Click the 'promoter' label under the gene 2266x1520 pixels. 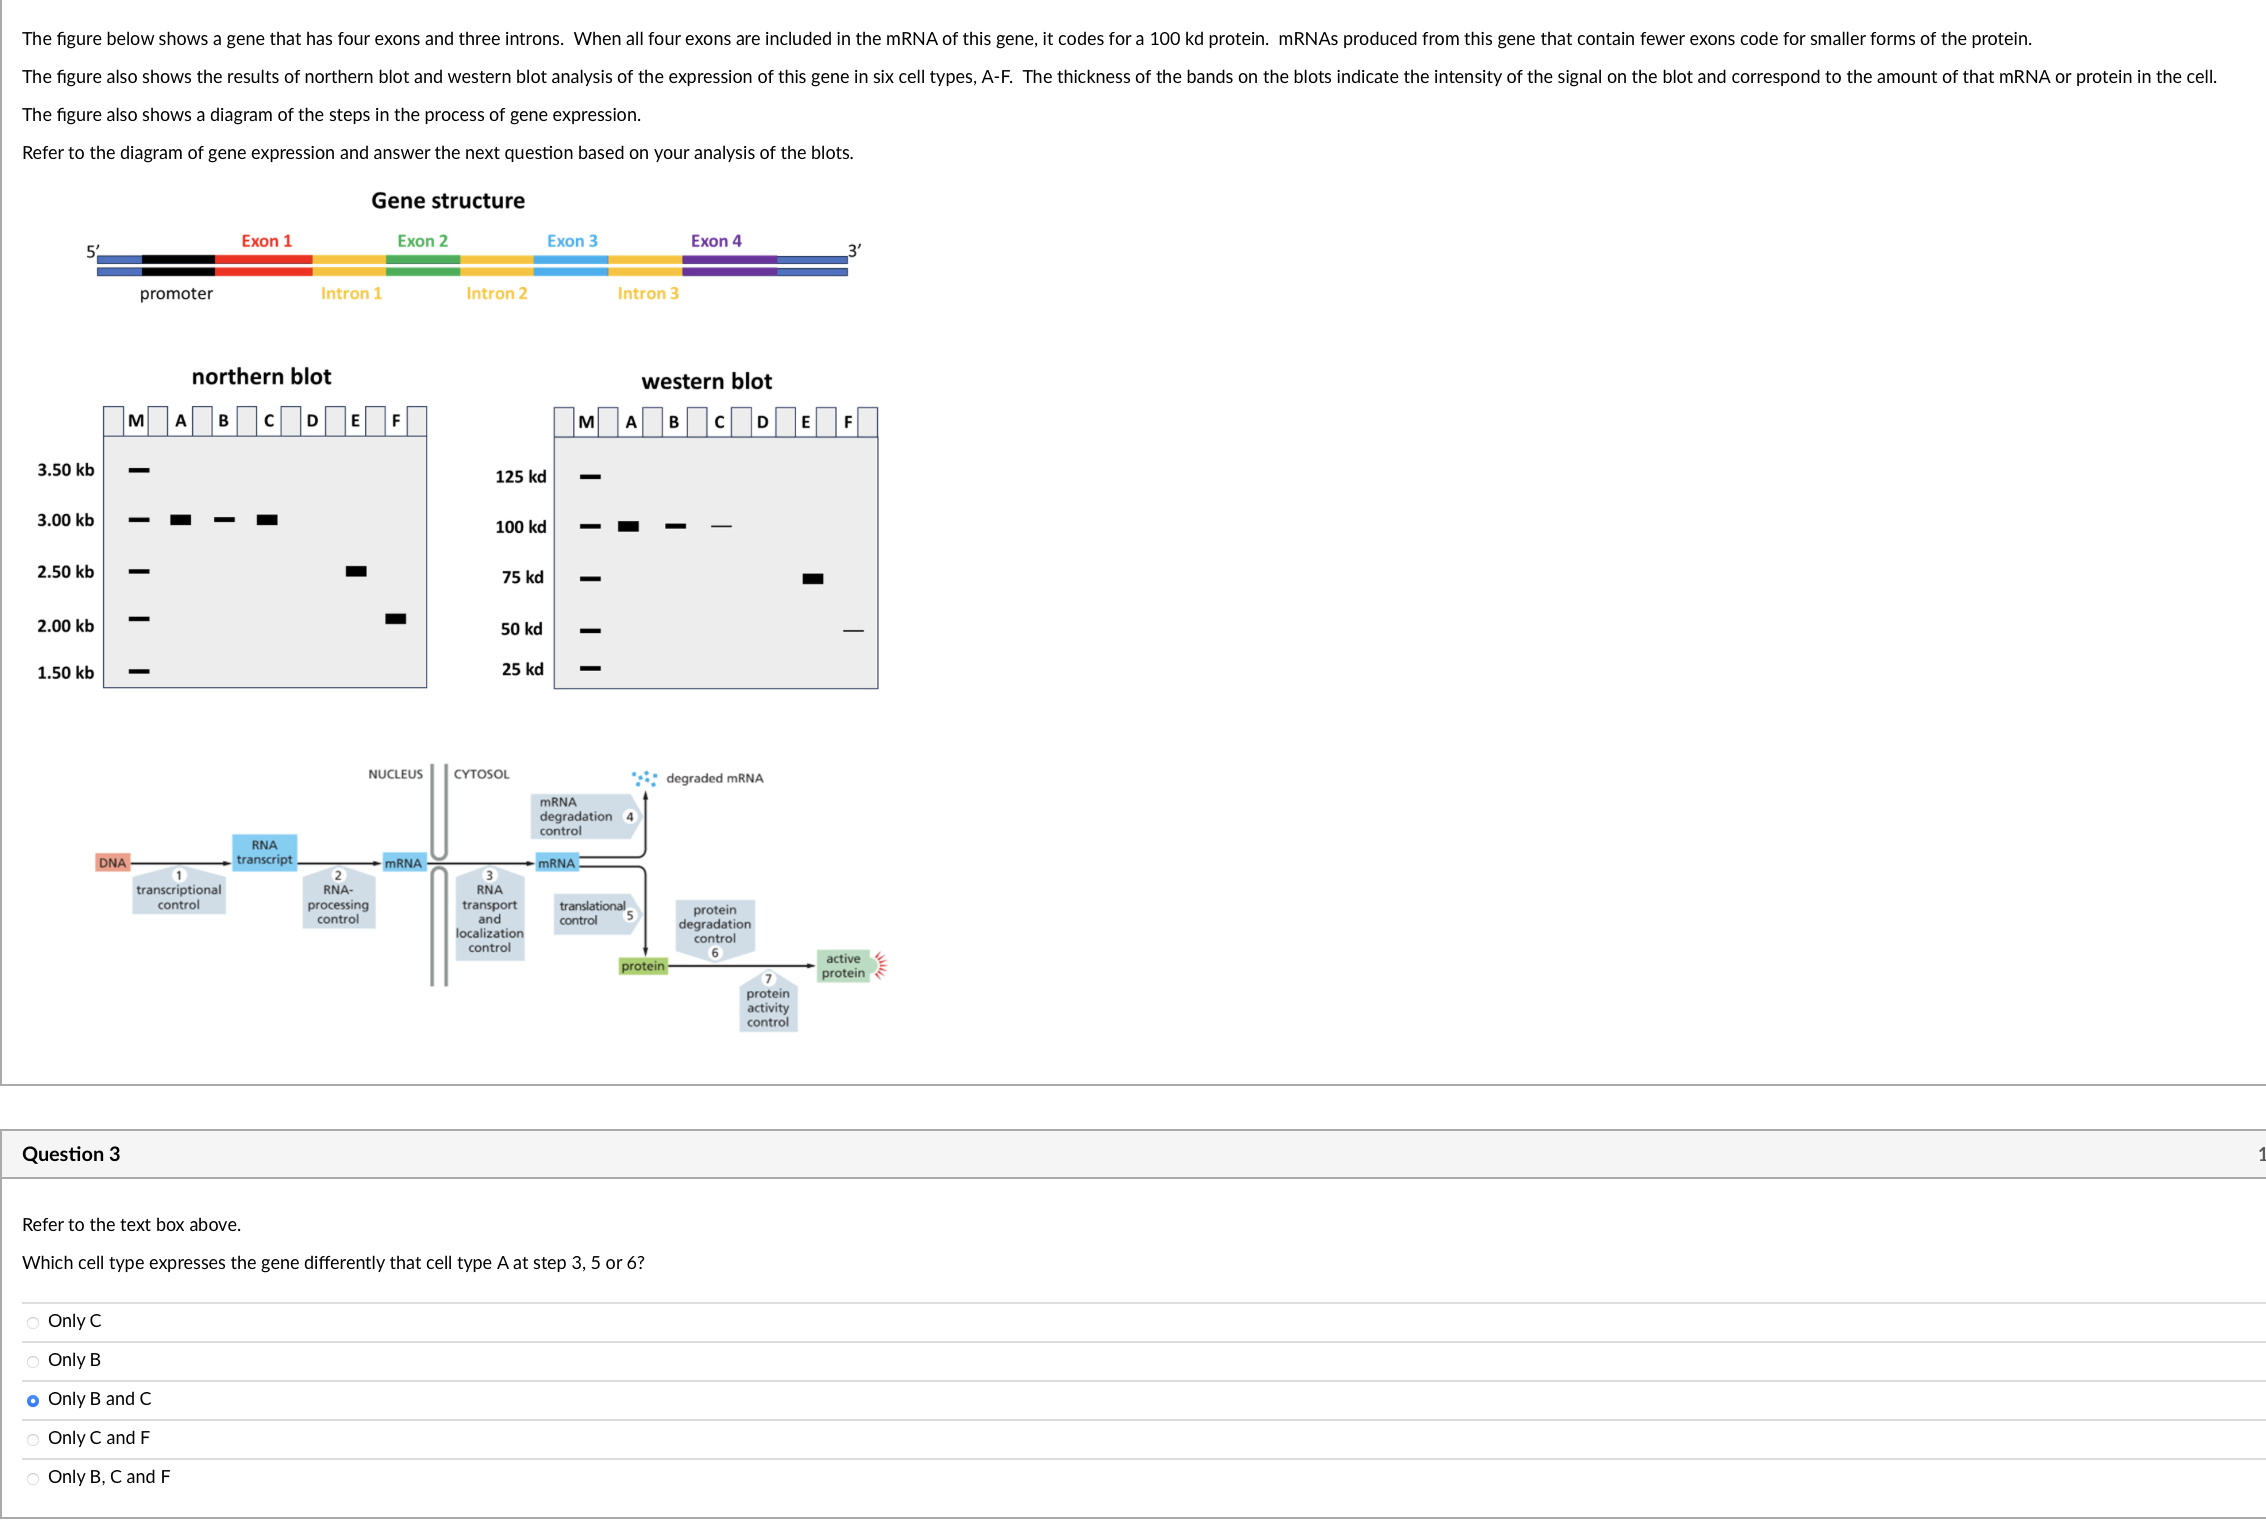click(176, 294)
